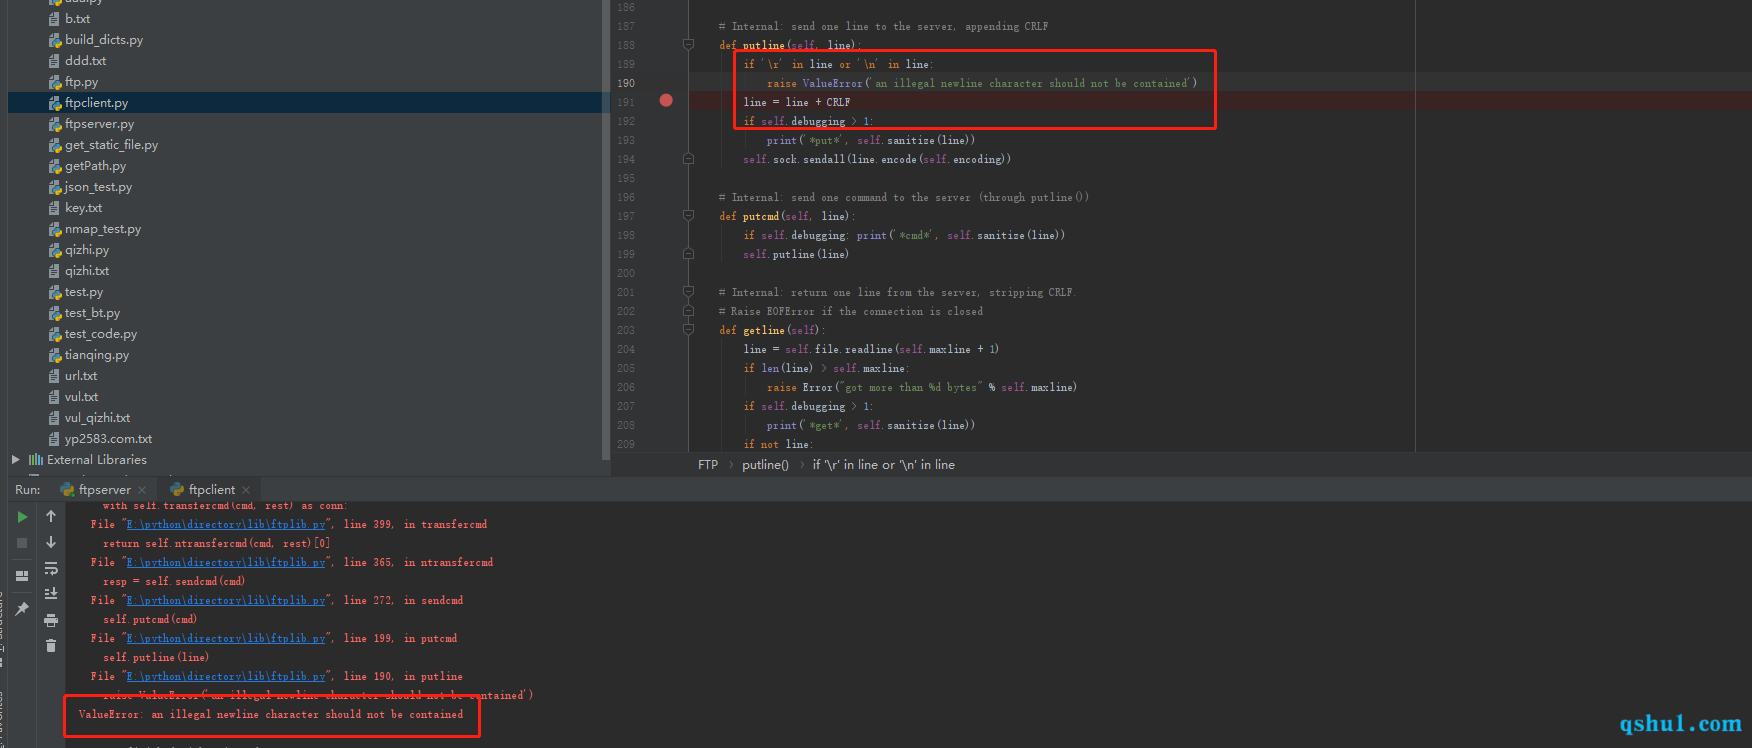1752x748 pixels.
Task: Open ftplib.py link at line 190 traceback
Action: 226,676
